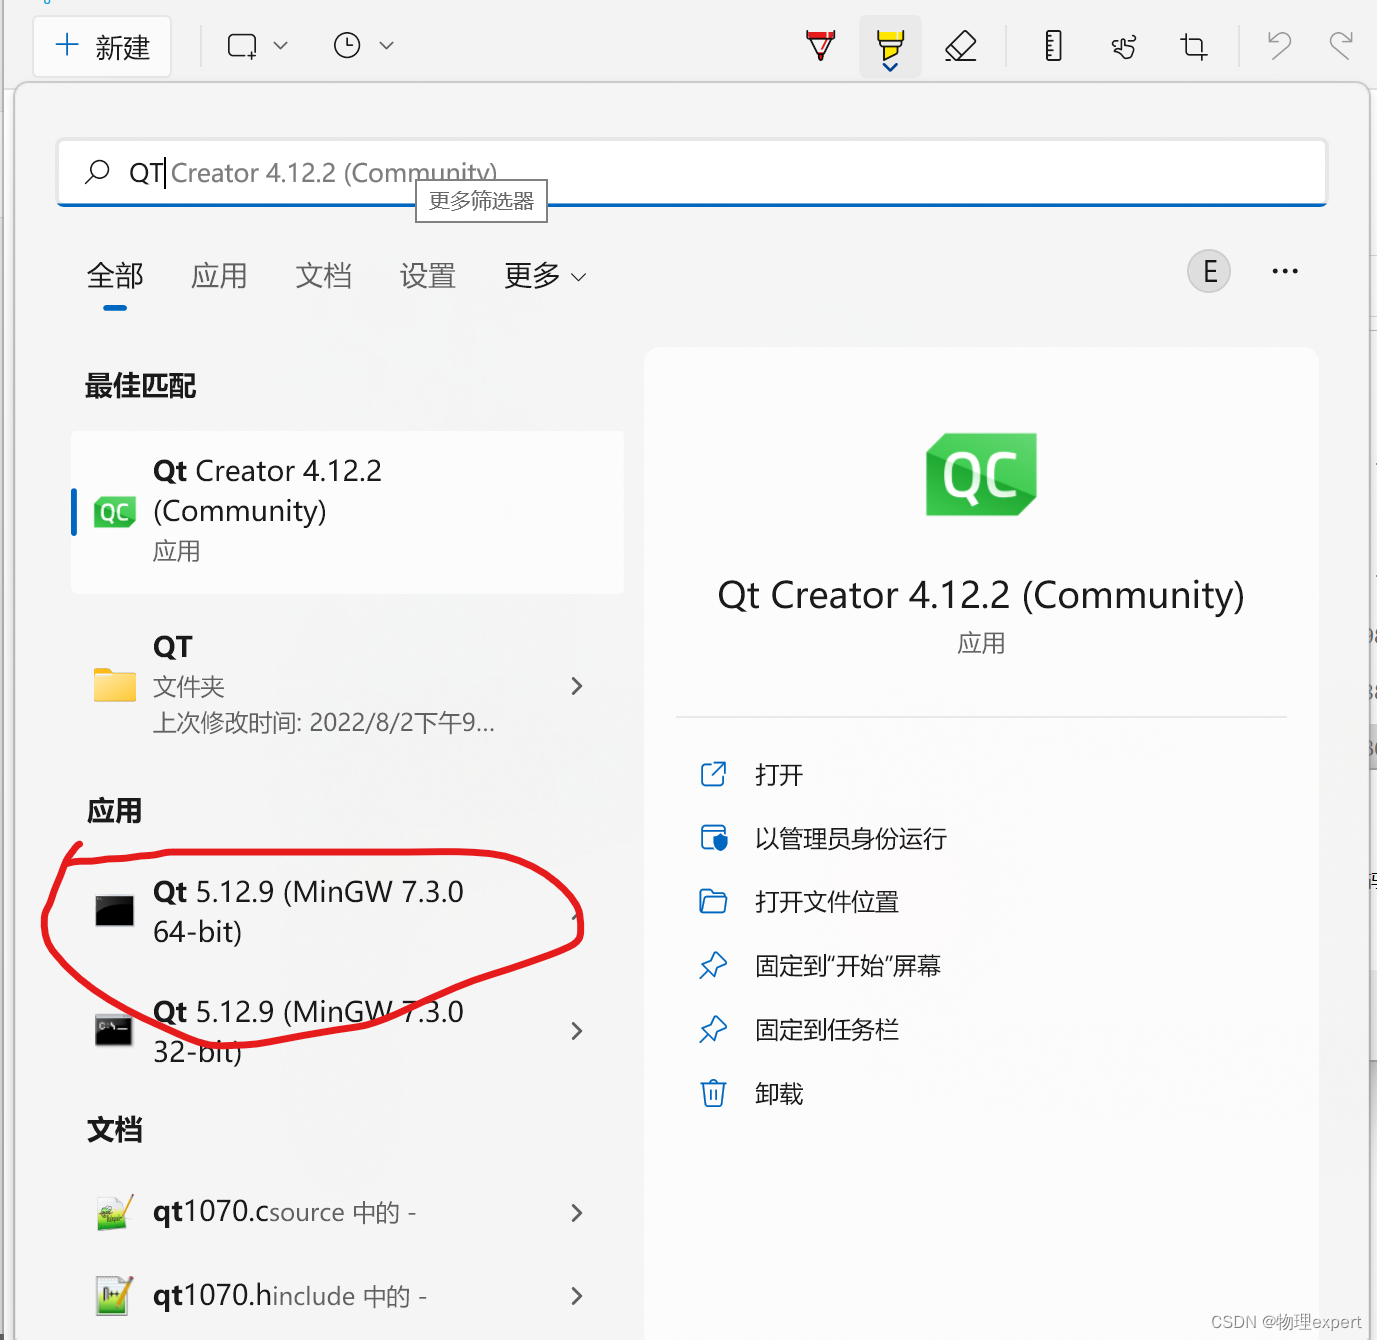
Task: Click the 打开 open icon
Action: coord(713,774)
